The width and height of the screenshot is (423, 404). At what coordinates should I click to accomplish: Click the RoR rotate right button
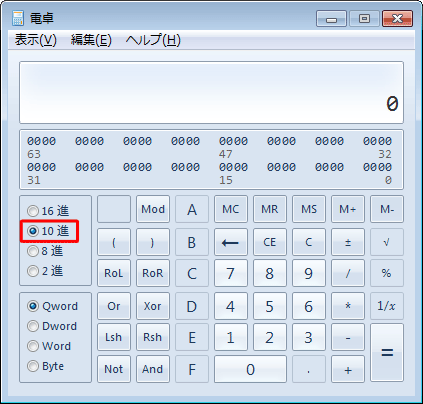pyautogui.click(x=153, y=273)
